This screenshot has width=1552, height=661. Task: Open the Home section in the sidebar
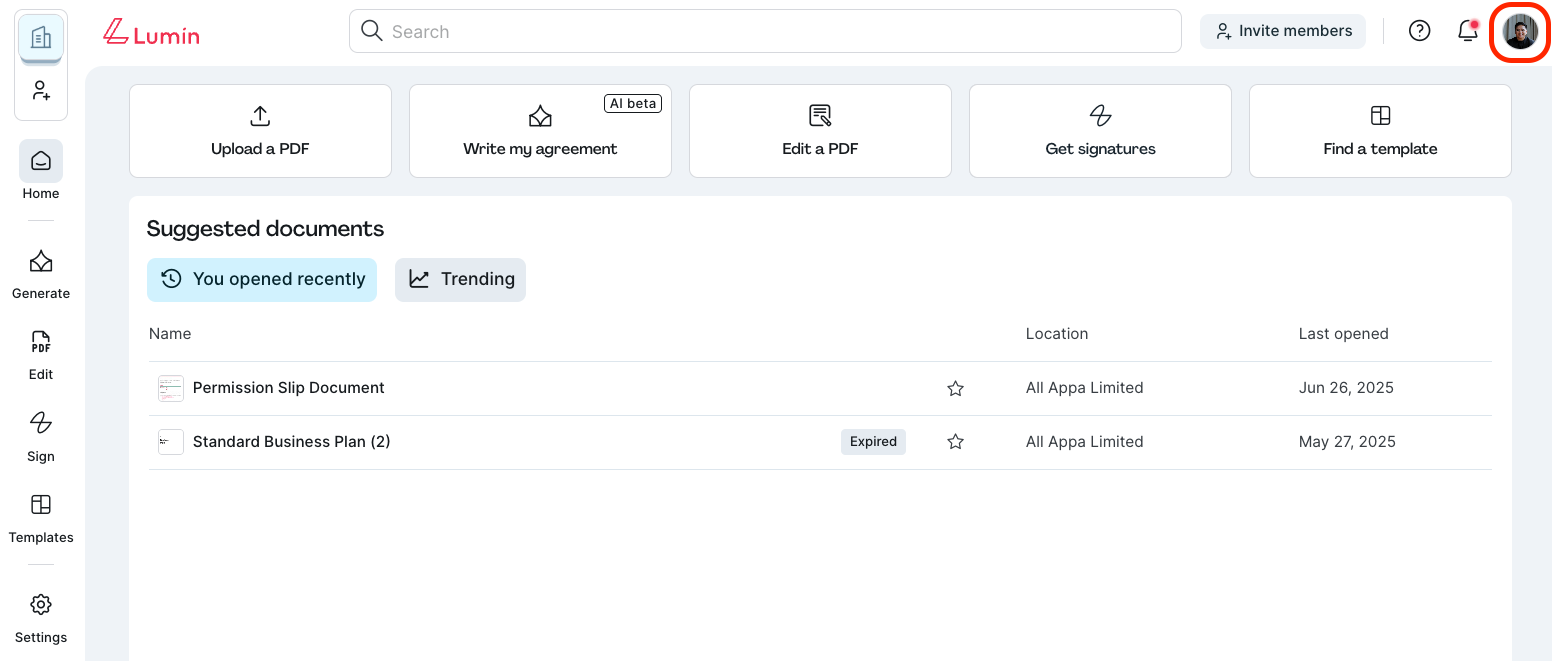(x=40, y=170)
